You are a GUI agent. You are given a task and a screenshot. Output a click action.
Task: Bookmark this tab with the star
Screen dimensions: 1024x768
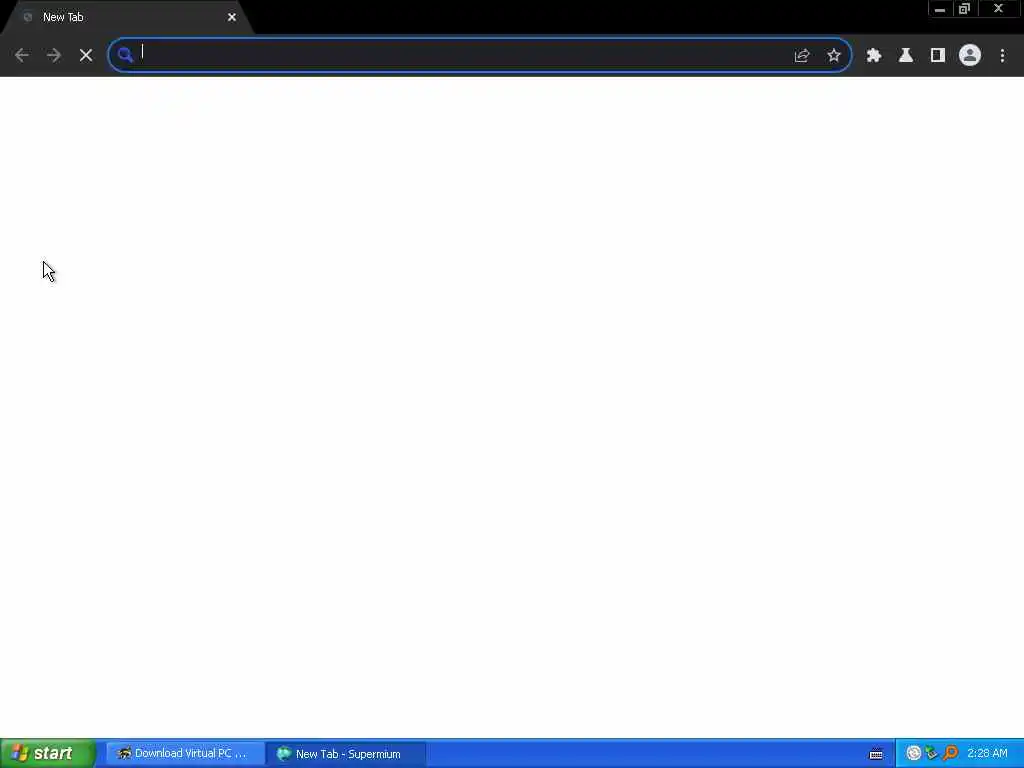pyautogui.click(x=834, y=56)
